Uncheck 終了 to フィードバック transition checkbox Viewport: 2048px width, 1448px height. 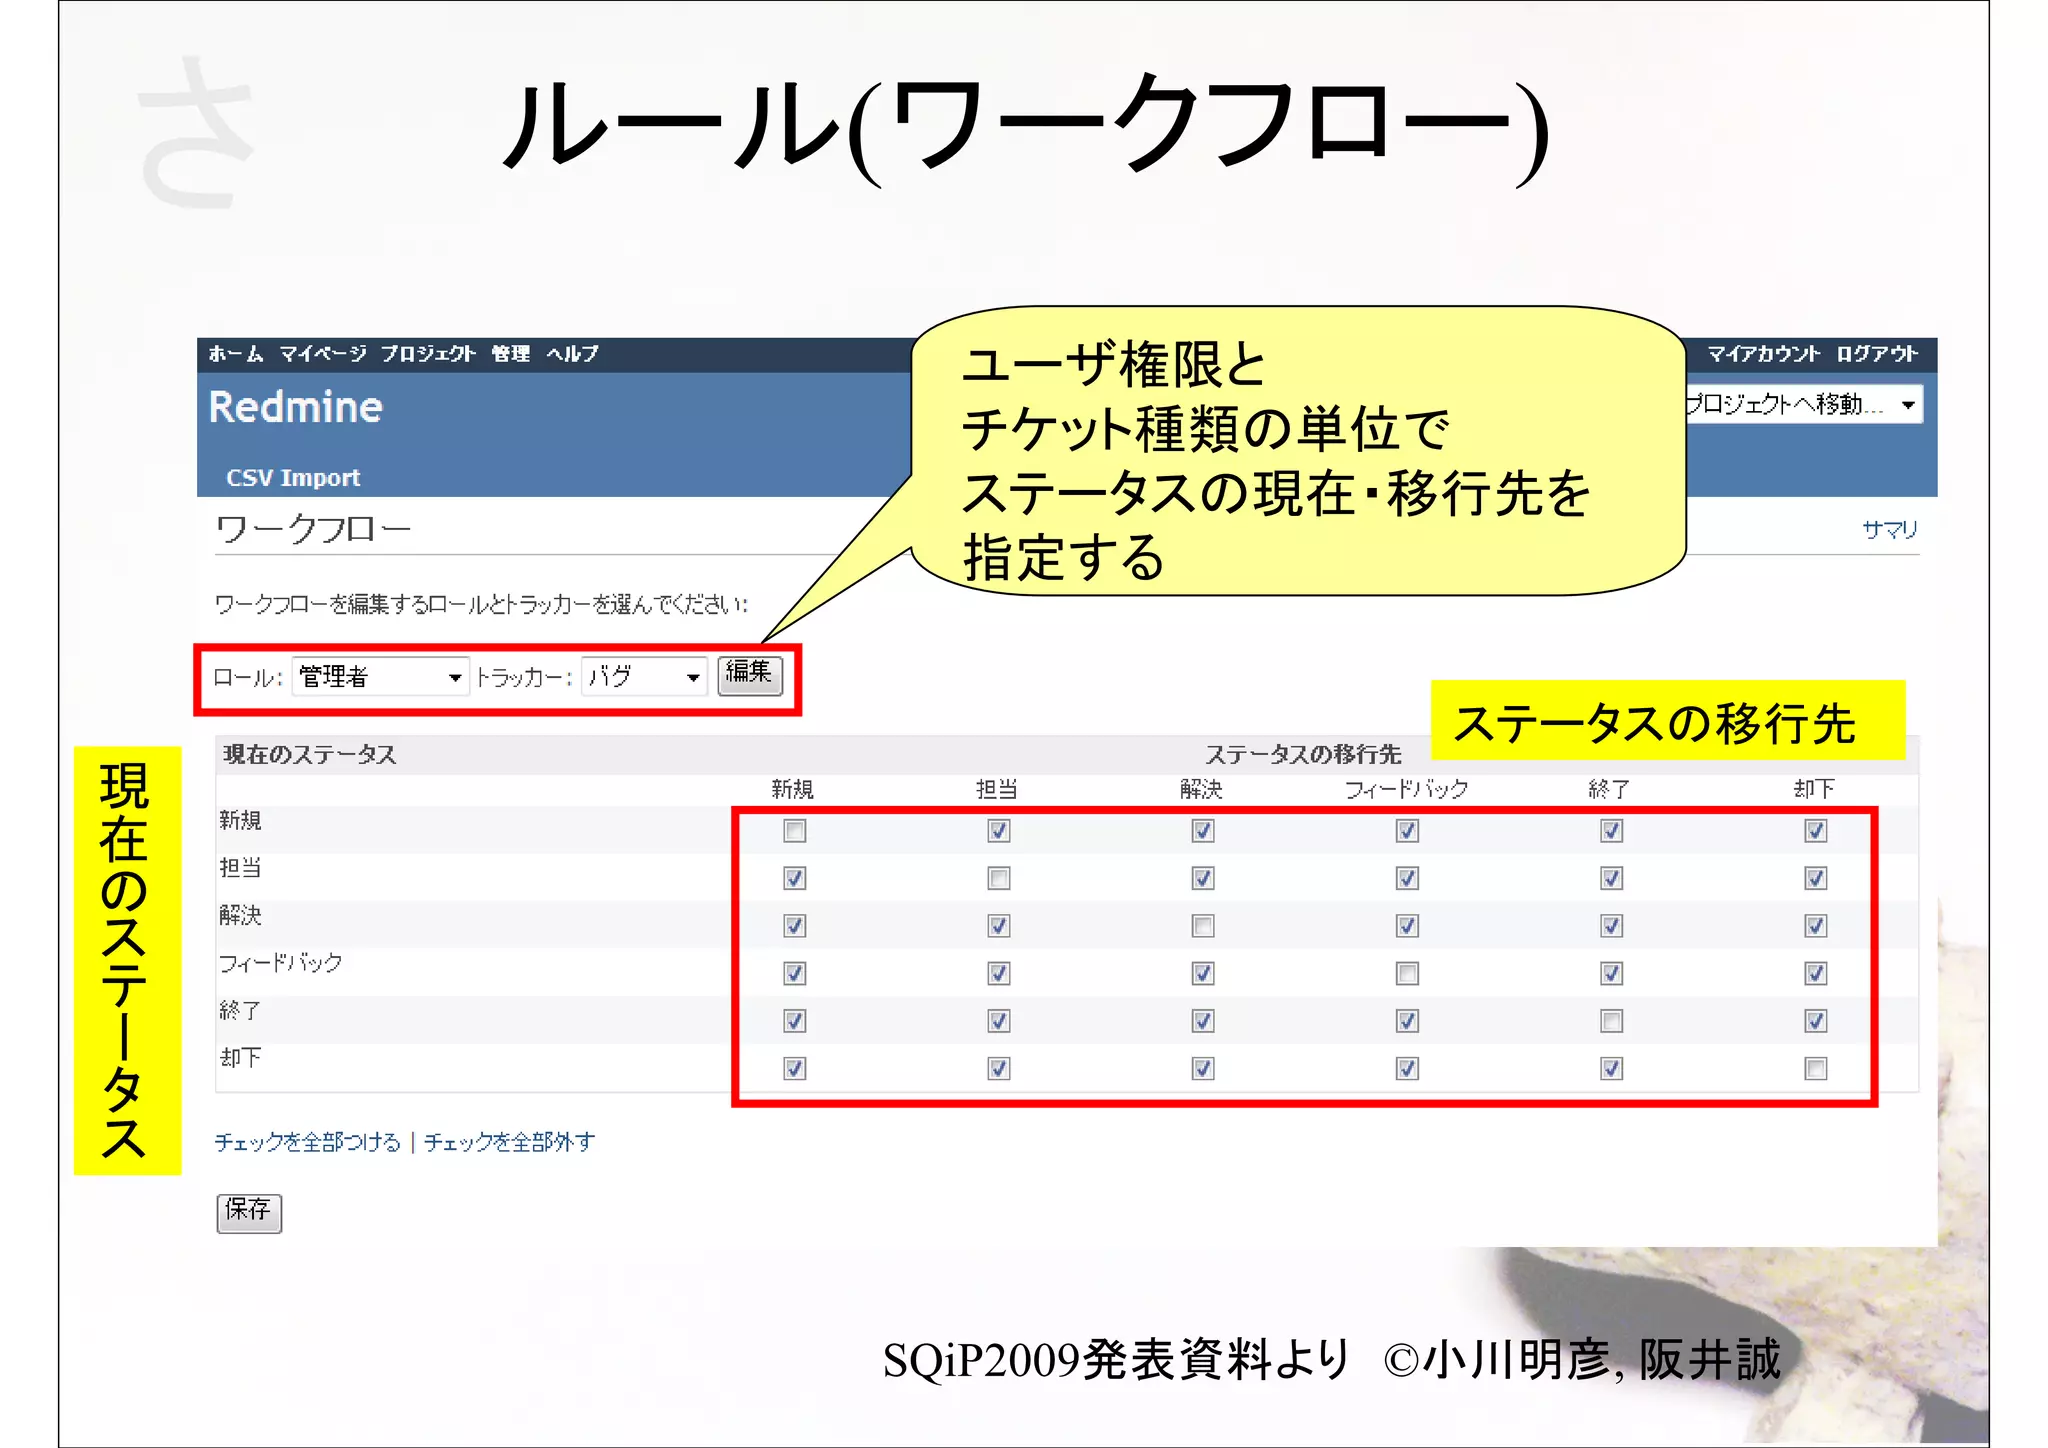coord(1407,1021)
